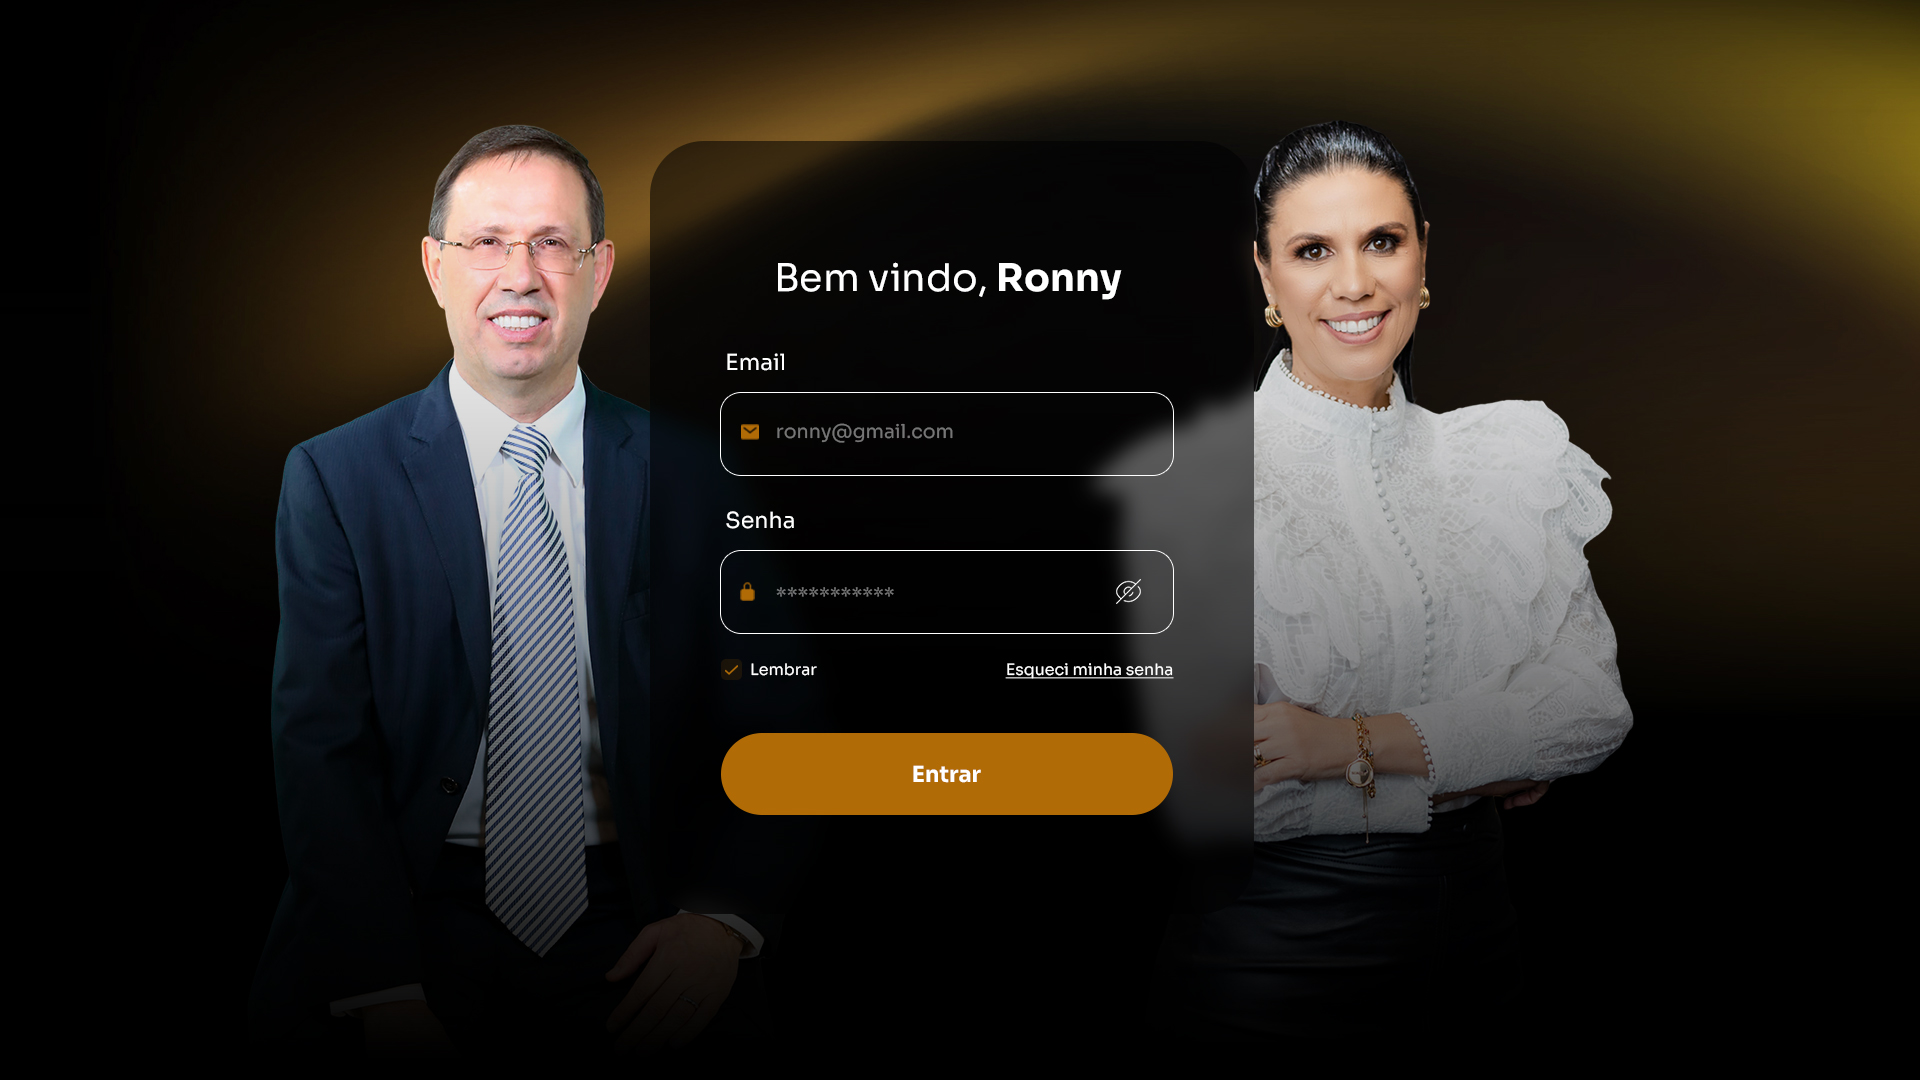Toggle password visibility with crossed-eye icon
The image size is (1920, 1080).
1128,592
